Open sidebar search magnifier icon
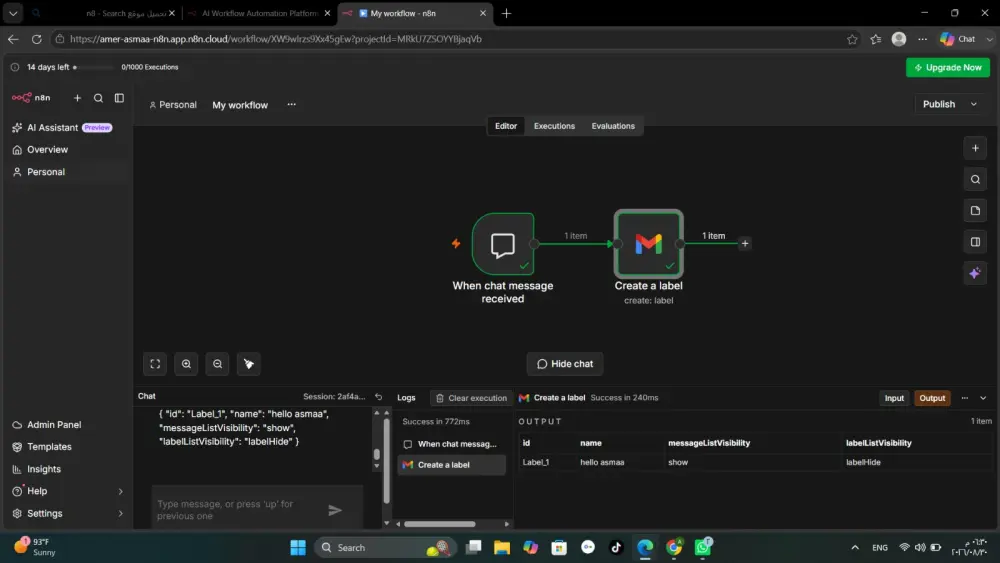 click(x=98, y=98)
